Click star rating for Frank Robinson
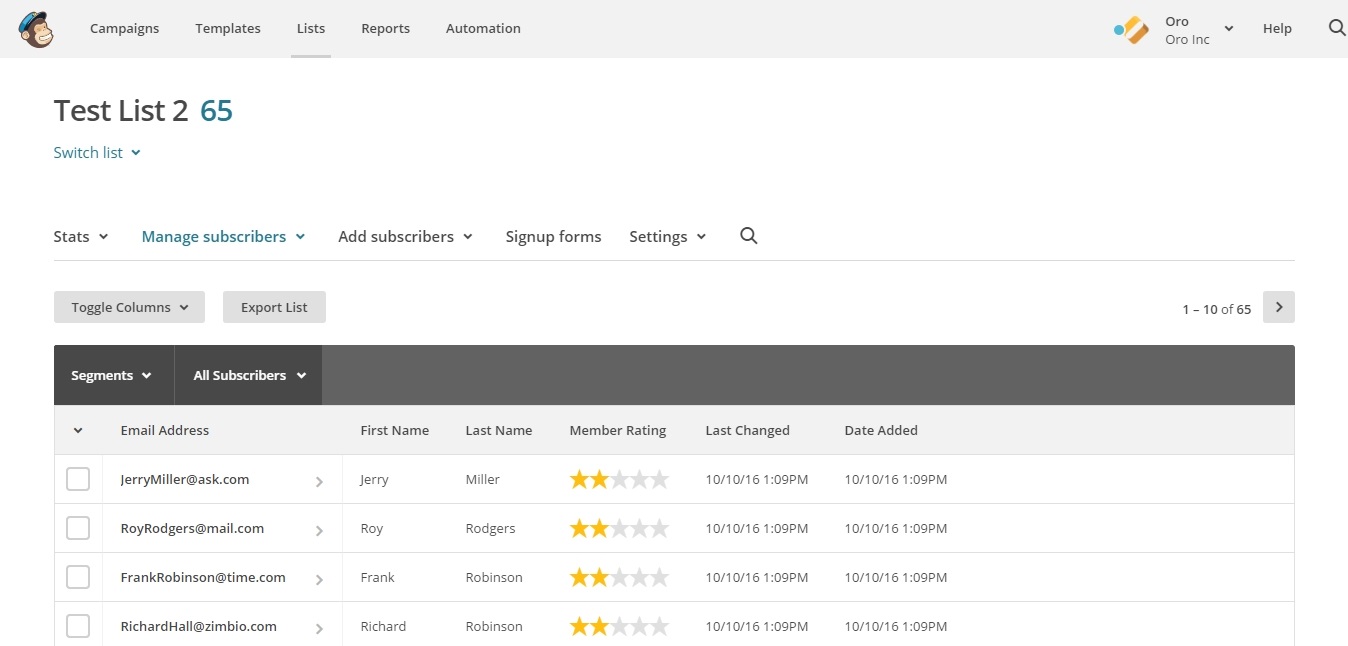The height and width of the screenshot is (646, 1348). 619,577
